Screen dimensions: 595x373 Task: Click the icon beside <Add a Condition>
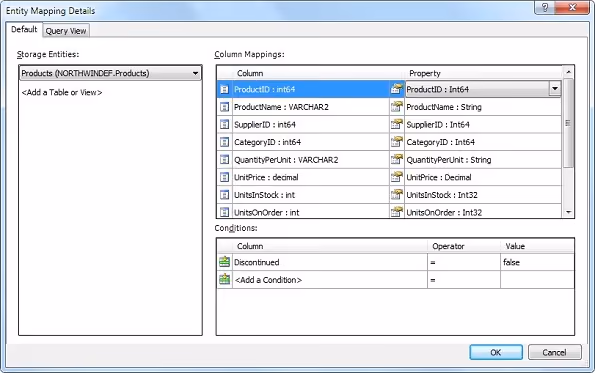[225, 279]
